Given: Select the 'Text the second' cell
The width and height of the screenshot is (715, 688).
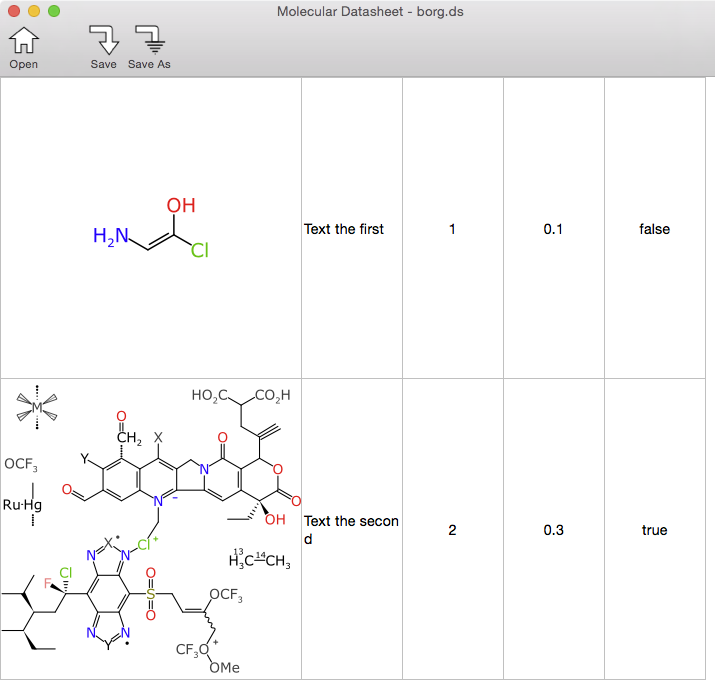Looking at the screenshot, I should [352, 530].
